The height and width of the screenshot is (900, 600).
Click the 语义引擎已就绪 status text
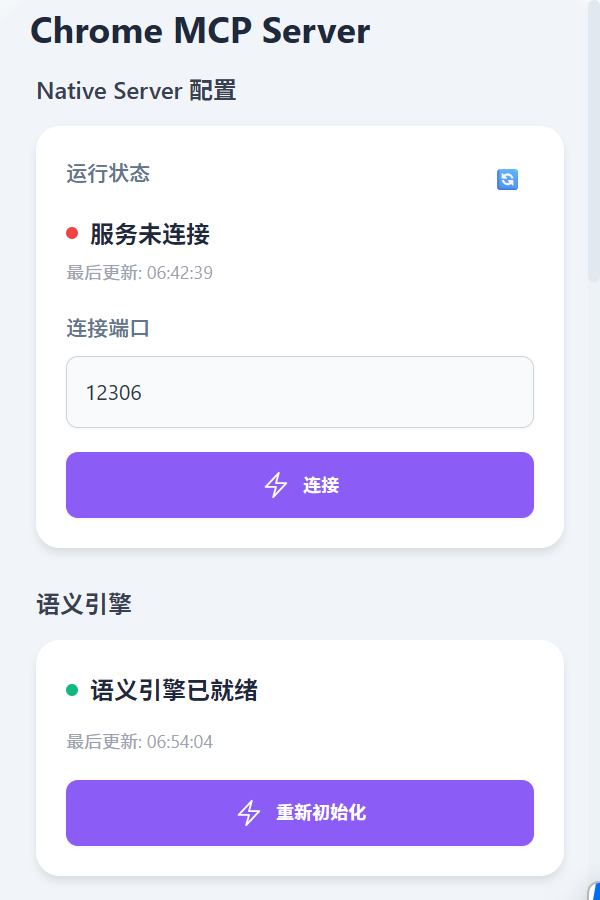point(174,690)
